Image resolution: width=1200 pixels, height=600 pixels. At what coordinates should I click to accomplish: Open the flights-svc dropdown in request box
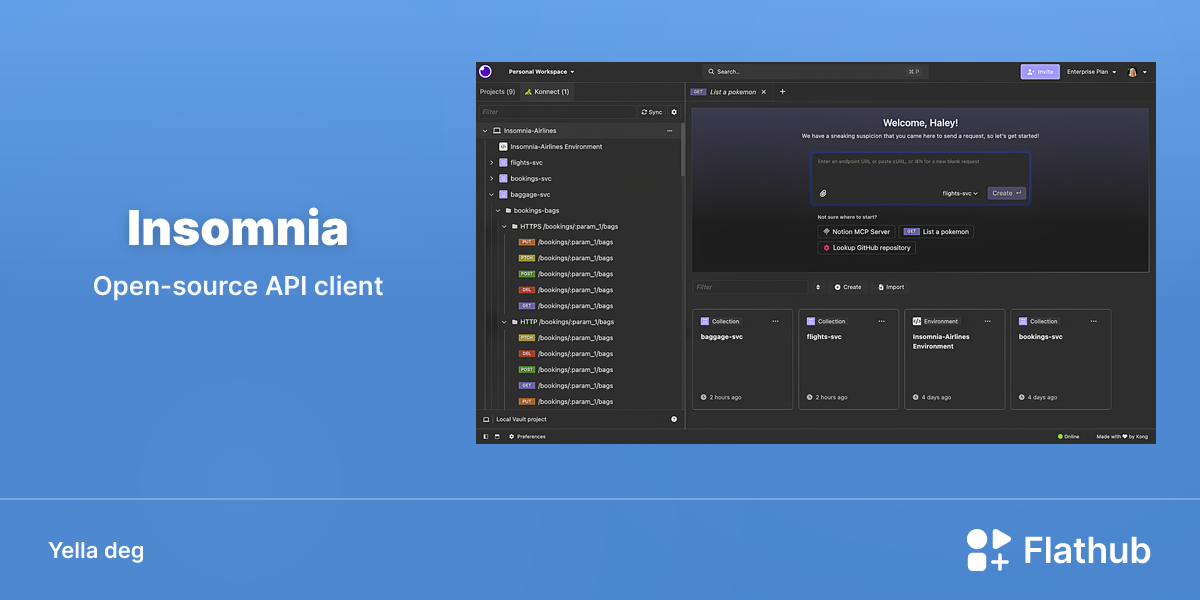960,193
